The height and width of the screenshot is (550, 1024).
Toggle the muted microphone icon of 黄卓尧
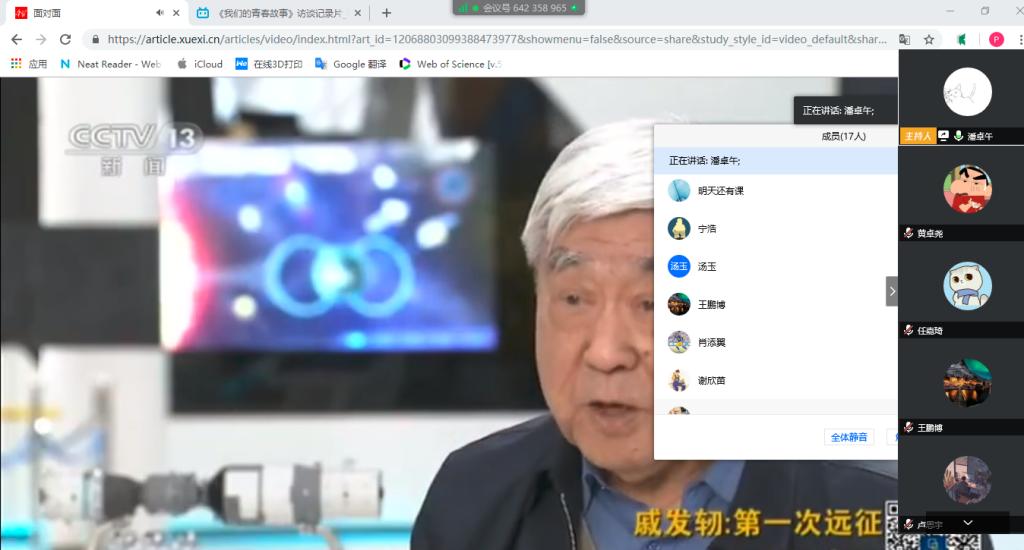[908, 233]
